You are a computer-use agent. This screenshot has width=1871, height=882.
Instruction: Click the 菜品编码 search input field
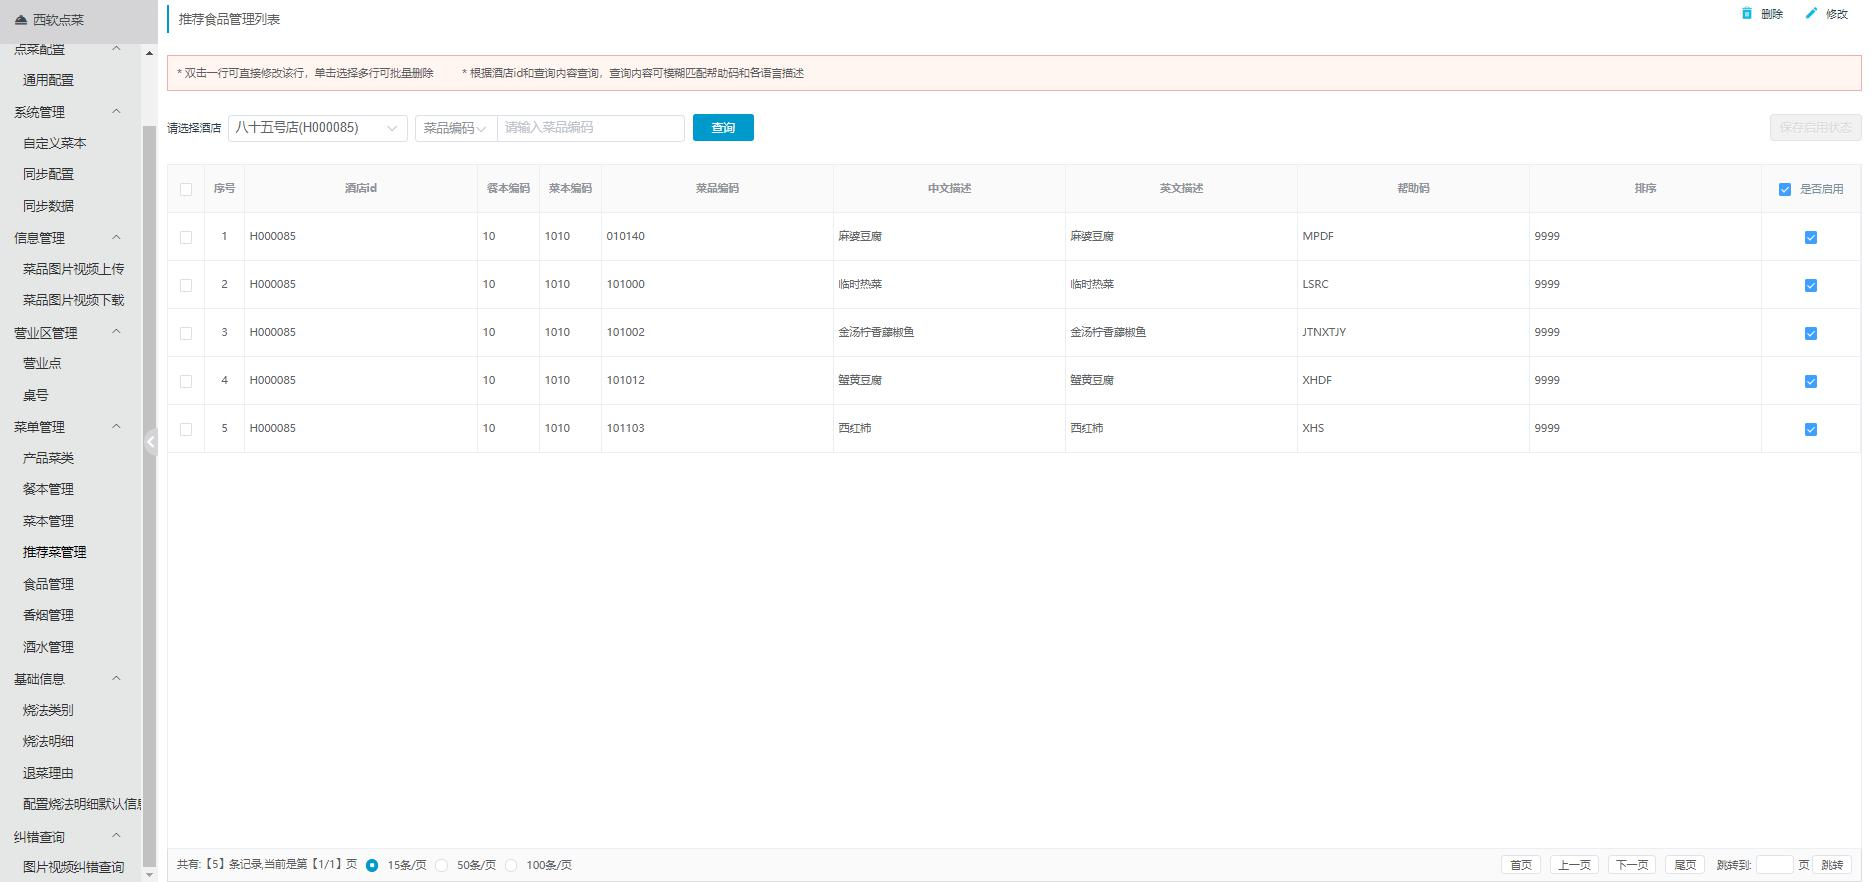(x=590, y=128)
